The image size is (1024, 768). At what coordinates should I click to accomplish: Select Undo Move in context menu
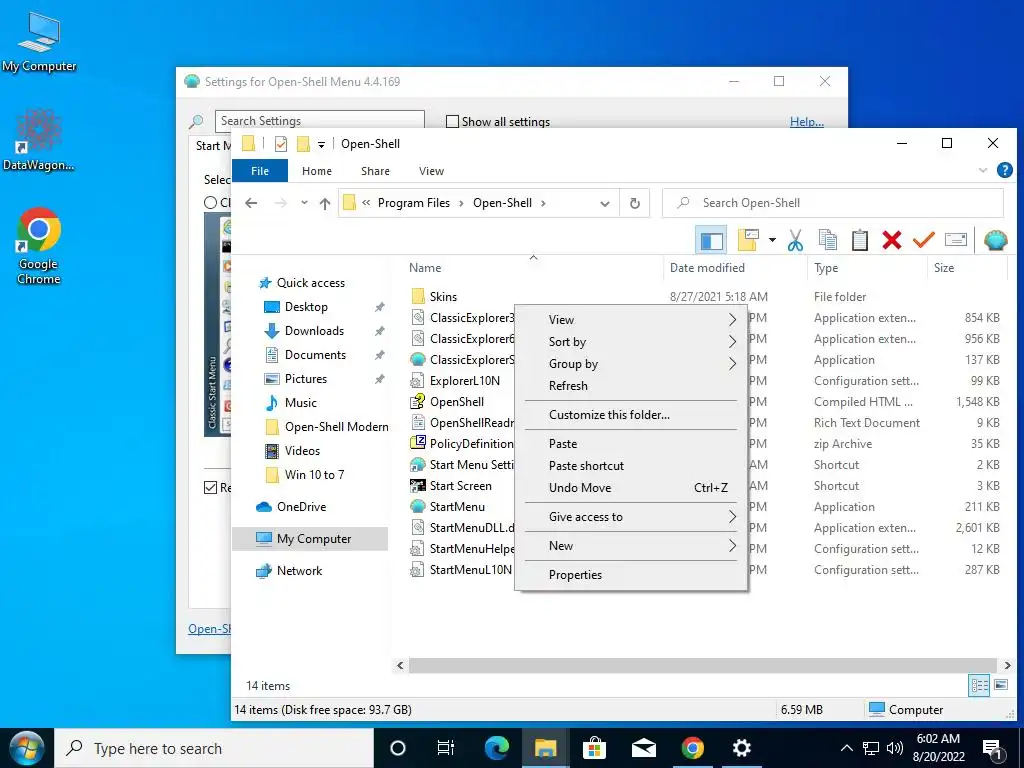coord(631,488)
